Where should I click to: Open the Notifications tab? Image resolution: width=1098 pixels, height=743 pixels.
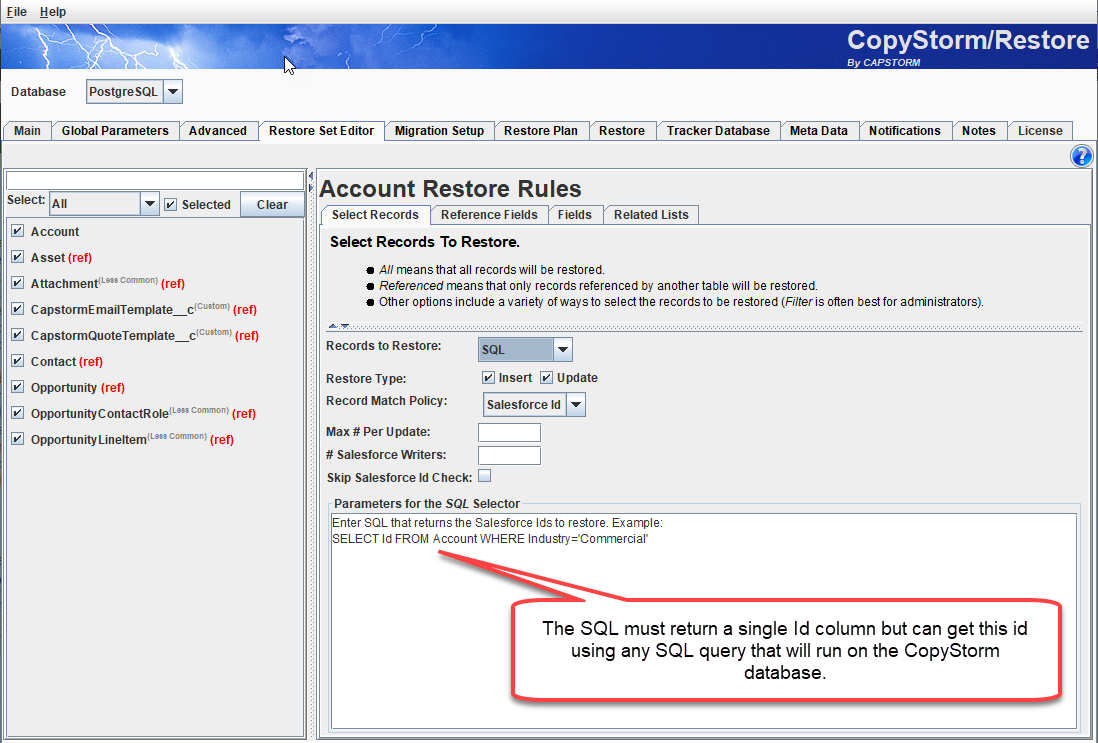[x=905, y=131]
